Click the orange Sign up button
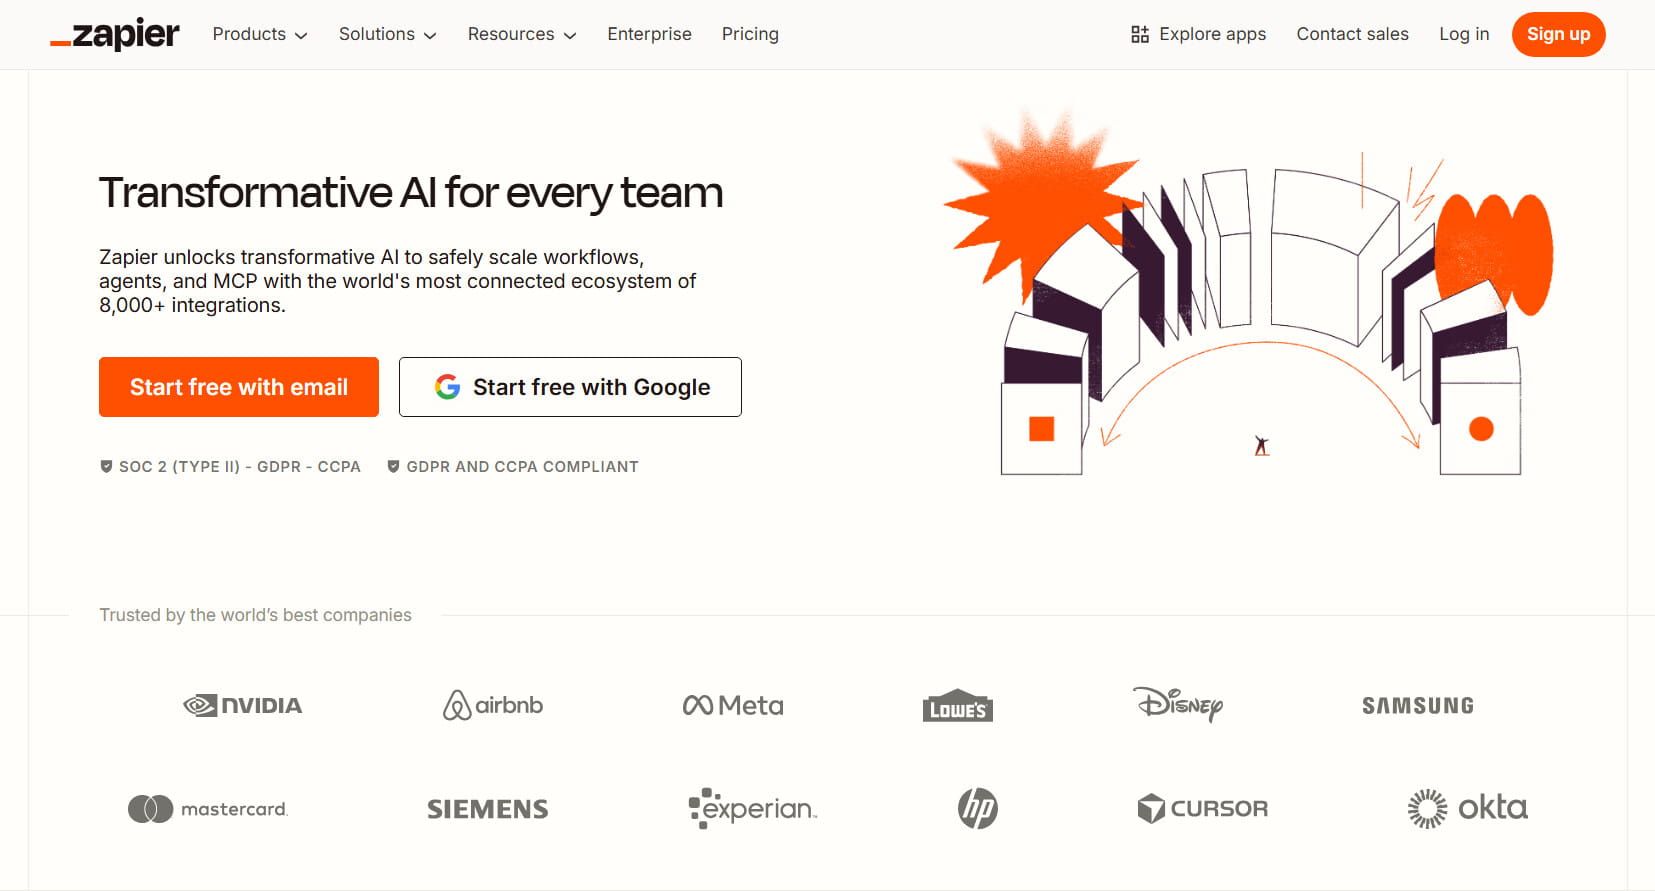 point(1558,34)
